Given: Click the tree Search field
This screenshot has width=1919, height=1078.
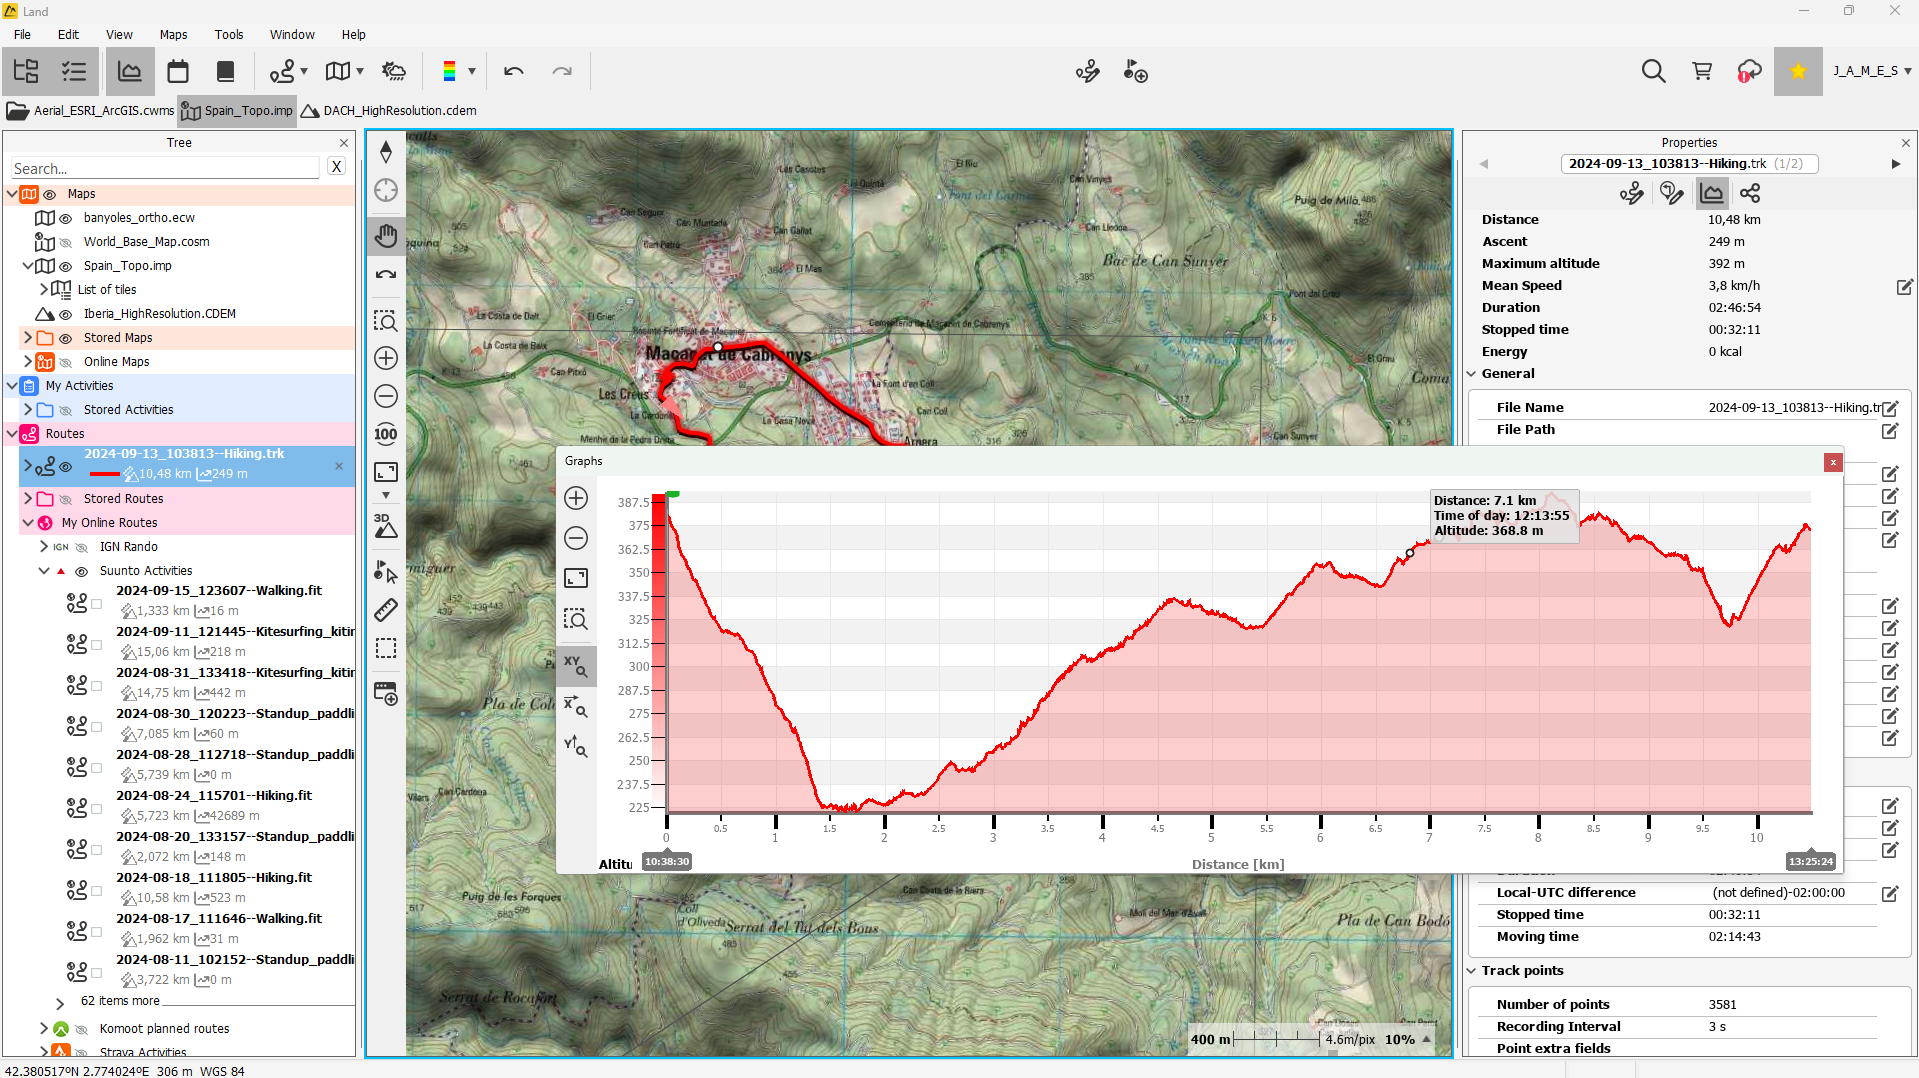Looking at the screenshot, I should (x=165, y=168).
